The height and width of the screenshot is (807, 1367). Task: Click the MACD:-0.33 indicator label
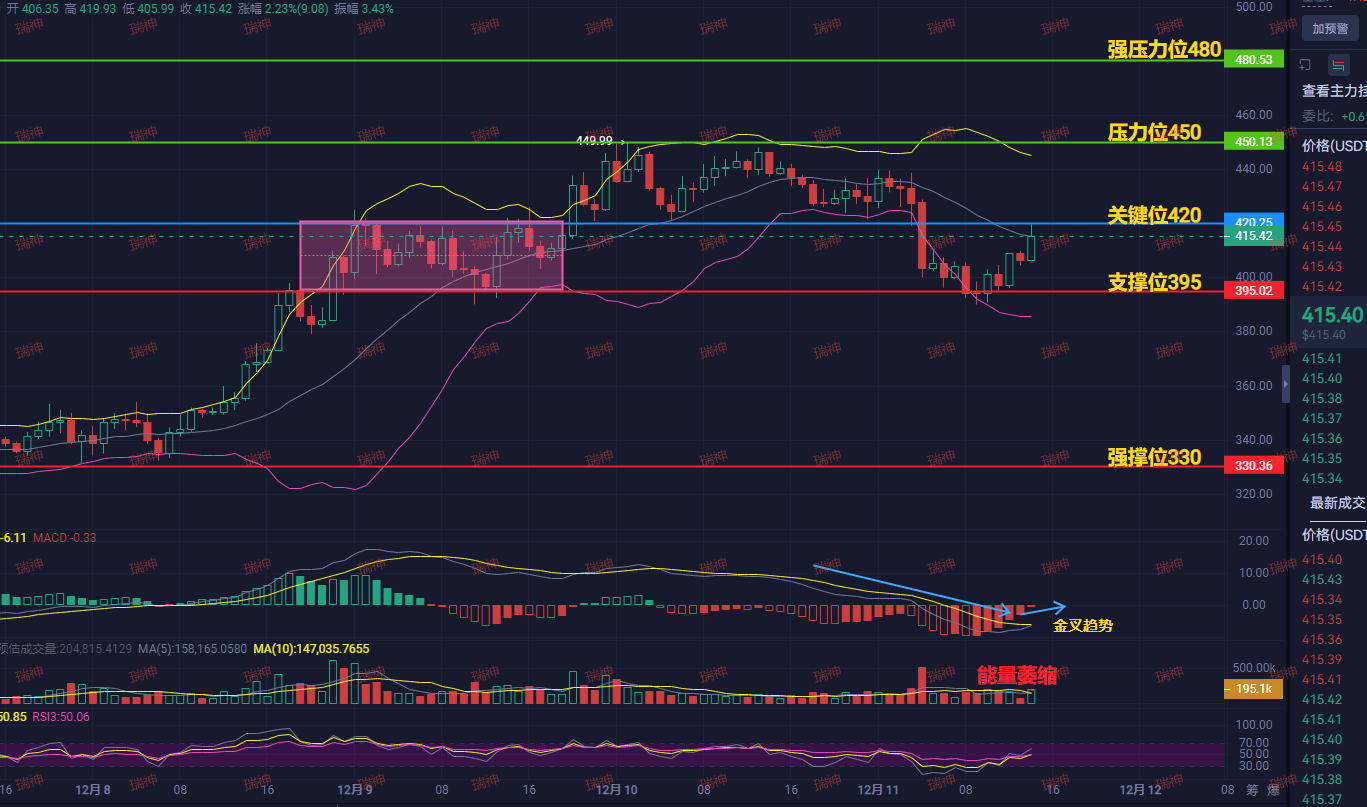65,538
